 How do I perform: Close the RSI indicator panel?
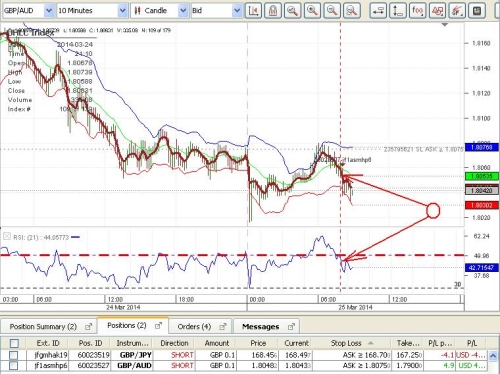click(6, 237)
